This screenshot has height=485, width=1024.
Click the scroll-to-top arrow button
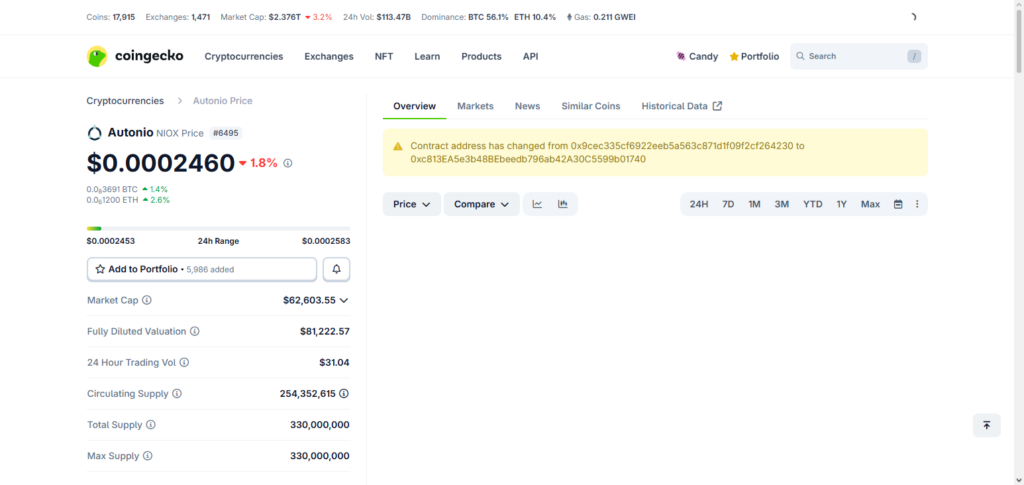click(986, 425)
